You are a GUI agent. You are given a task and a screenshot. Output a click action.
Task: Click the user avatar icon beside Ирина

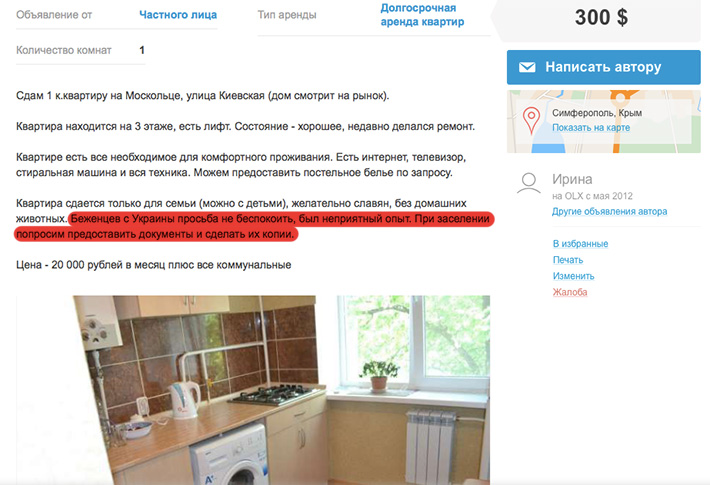coord(528,183)
